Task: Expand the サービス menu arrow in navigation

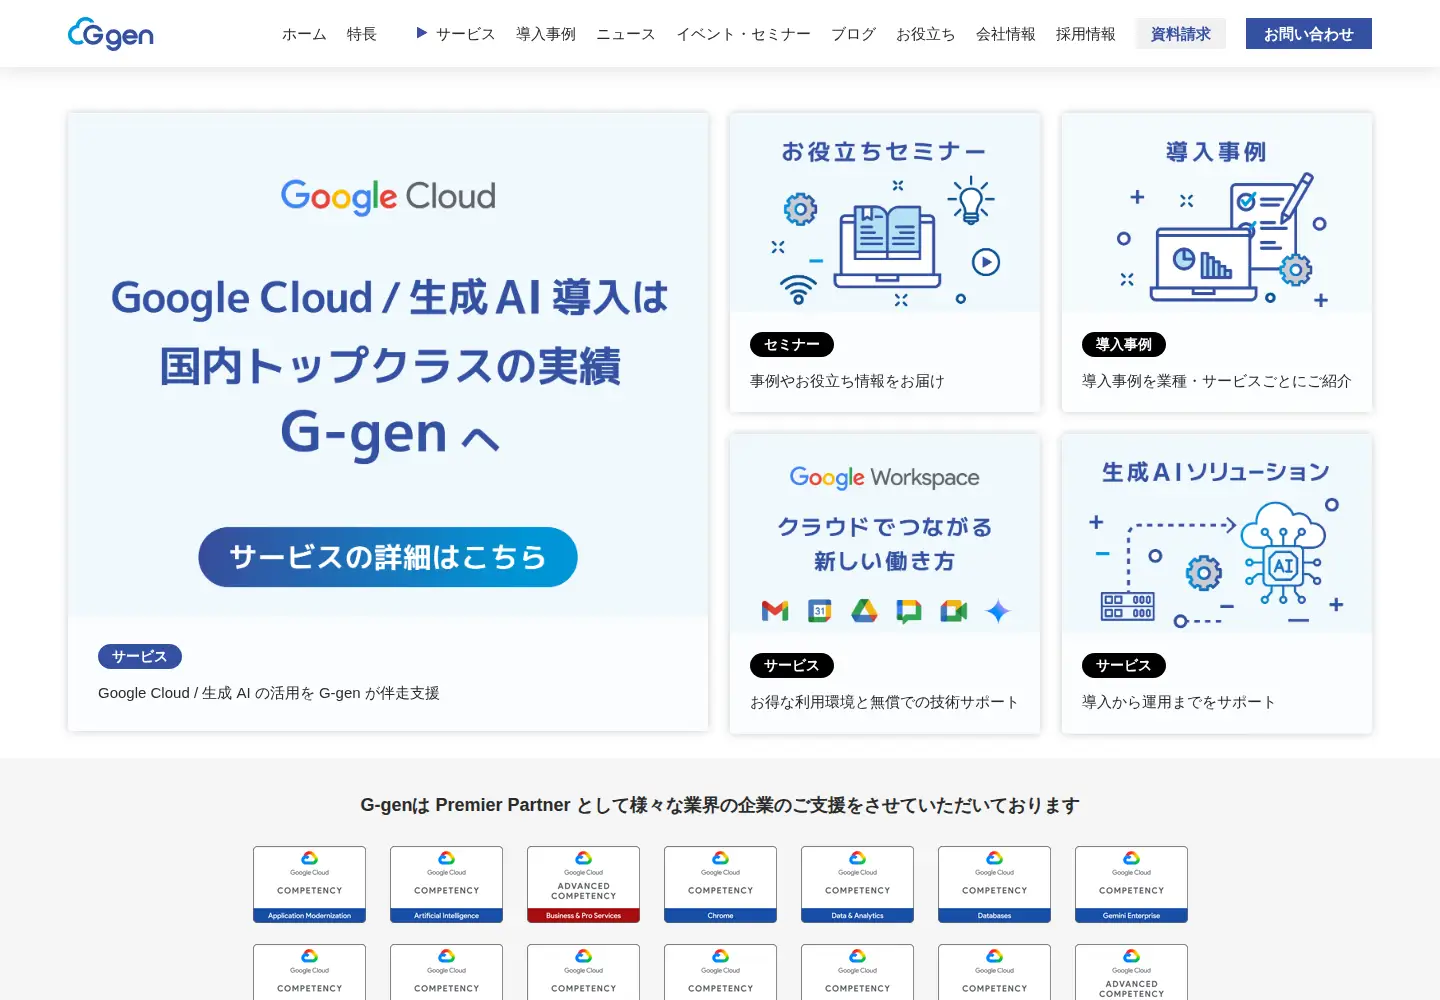Action: (x=422, y=33)
